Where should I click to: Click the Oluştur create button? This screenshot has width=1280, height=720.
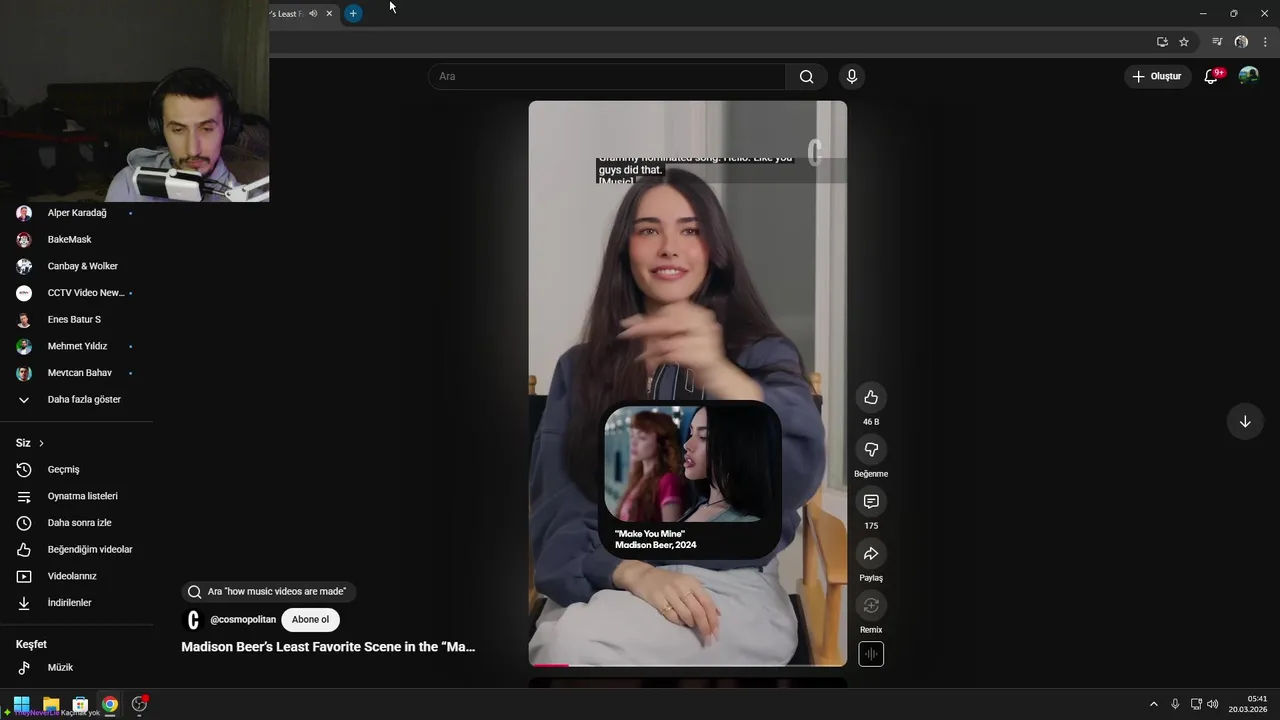(1157, 76)
